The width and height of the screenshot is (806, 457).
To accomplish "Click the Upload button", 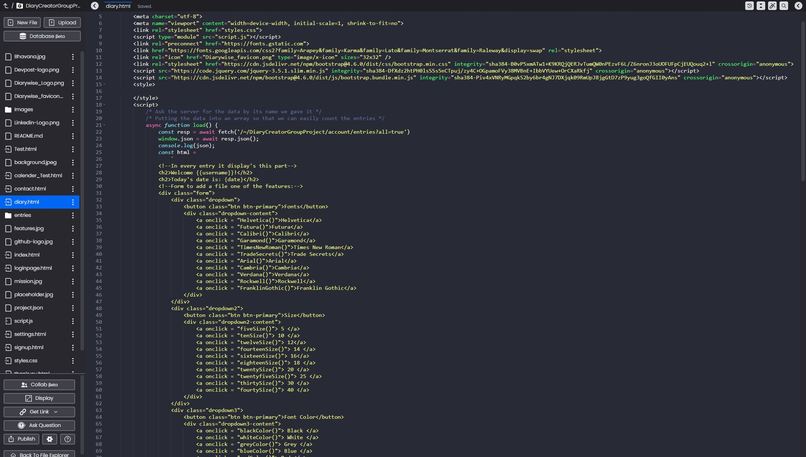I will point(62,23).
